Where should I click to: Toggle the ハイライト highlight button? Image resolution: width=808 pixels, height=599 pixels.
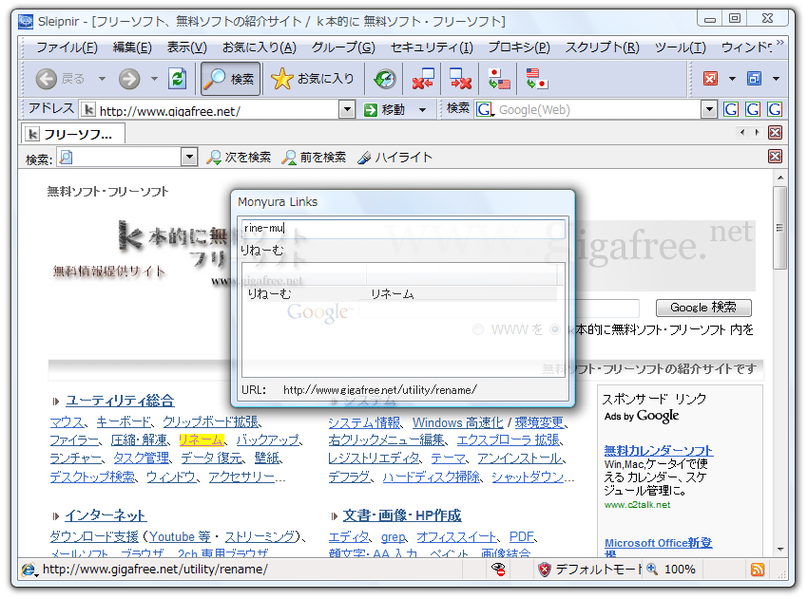395,158
